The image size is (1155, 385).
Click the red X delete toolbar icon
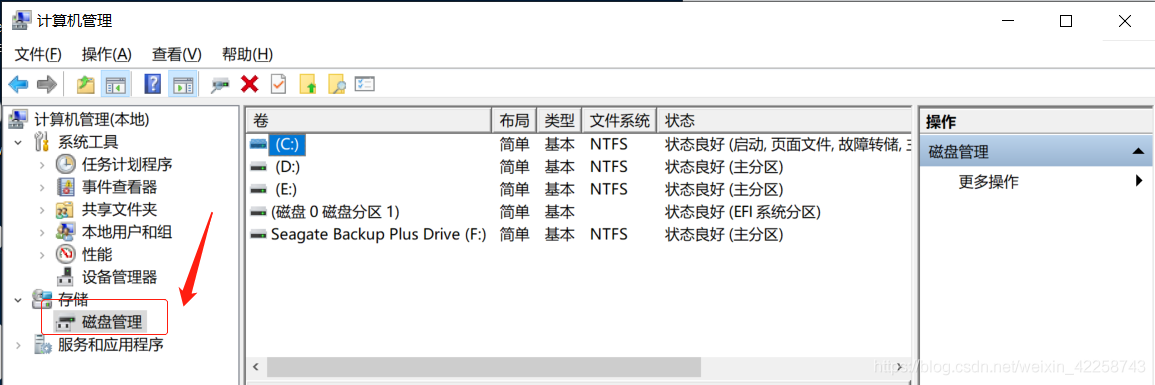pyautogui.click(x=250, y=85)
